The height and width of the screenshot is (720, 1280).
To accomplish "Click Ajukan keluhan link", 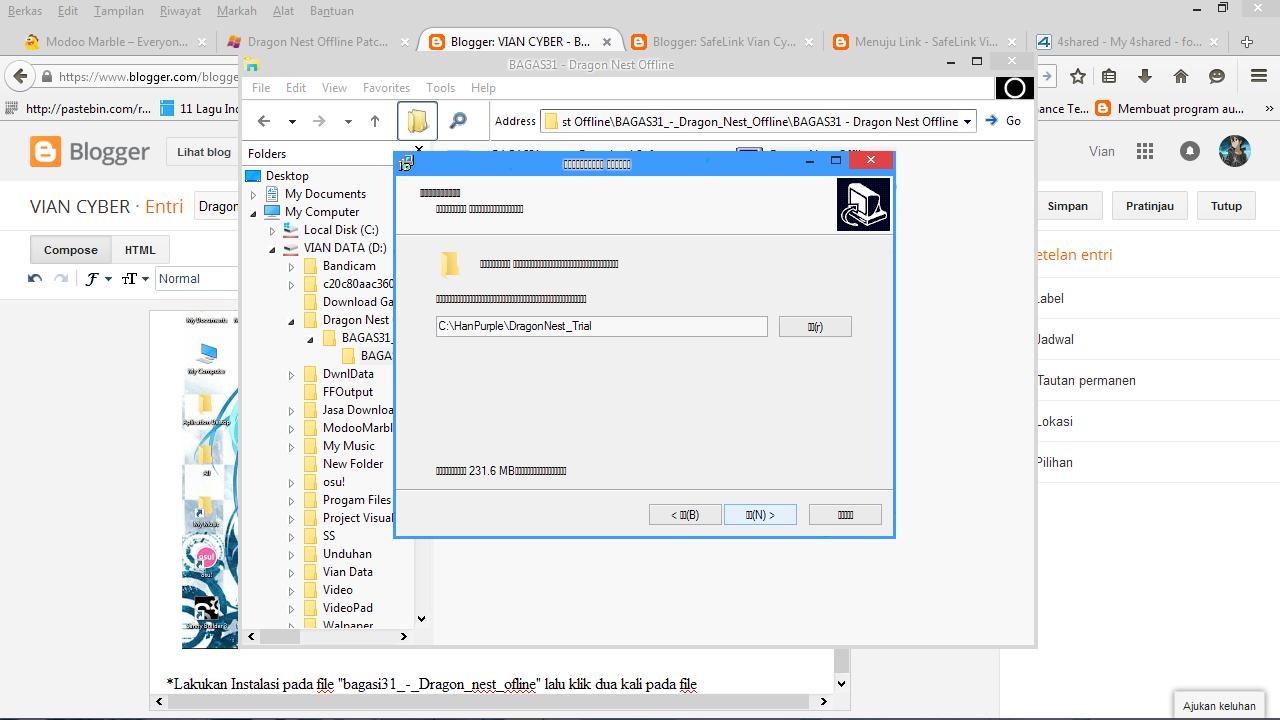I will pyautogui.click(x=1219, y=705).
